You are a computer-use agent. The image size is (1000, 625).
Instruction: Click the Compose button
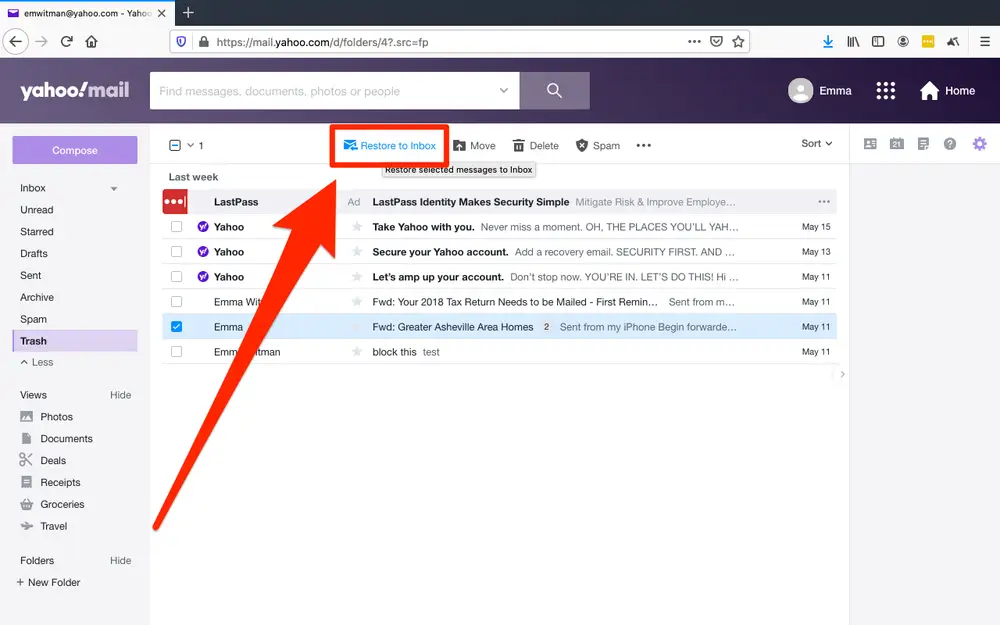(x=74, y=148)
